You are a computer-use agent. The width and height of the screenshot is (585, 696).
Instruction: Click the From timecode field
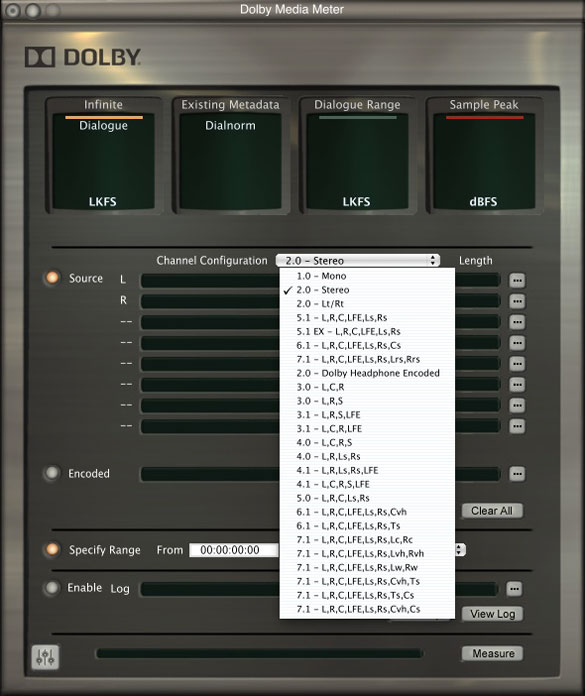234,550
